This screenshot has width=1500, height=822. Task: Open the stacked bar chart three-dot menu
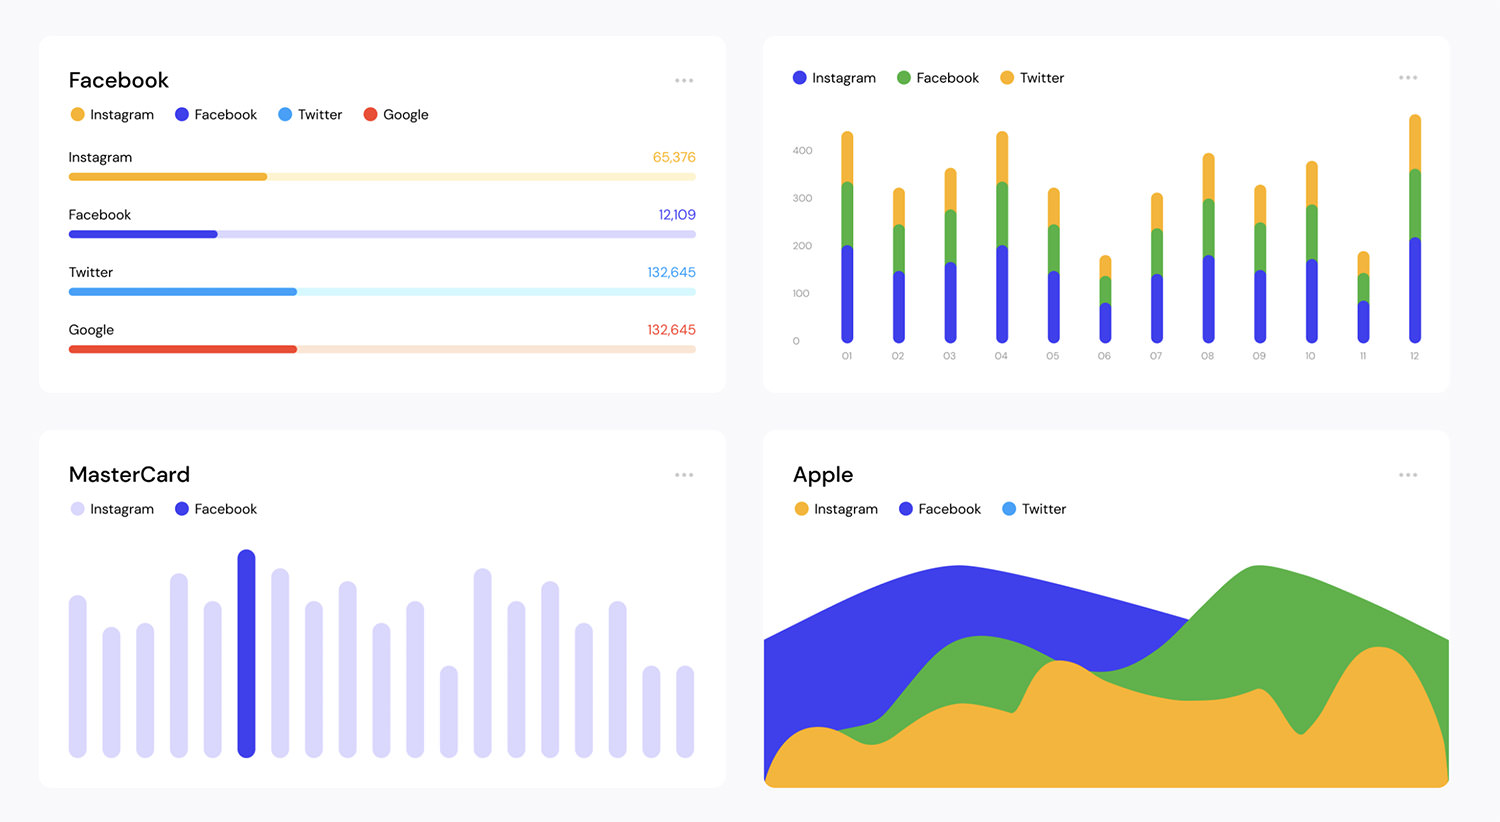coord(1408,78)
